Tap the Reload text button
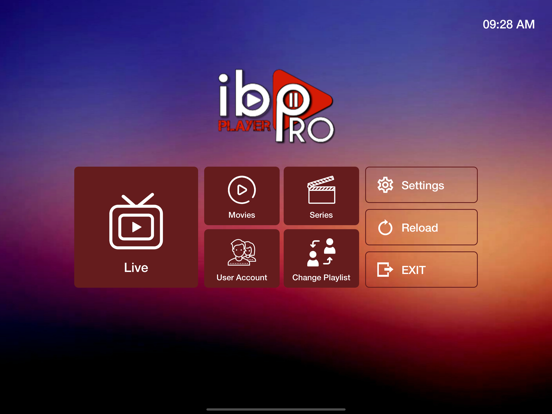Image resolution: width=552 pixels, height=414 pixels. 420,228
